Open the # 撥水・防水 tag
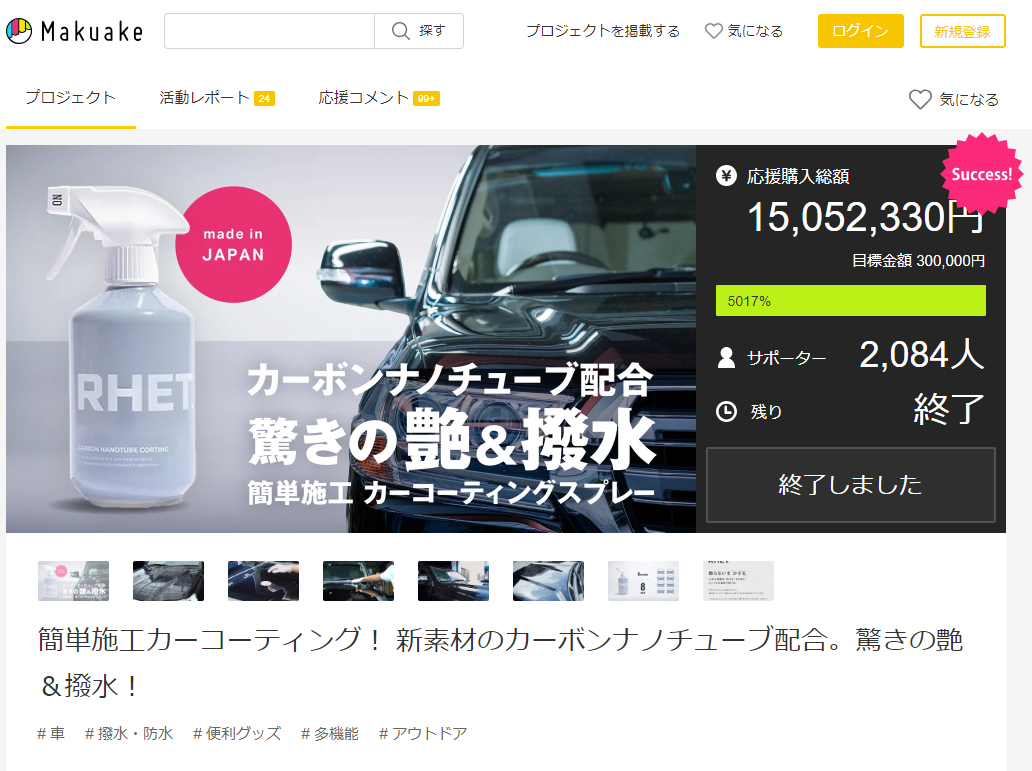The width and height of the screenshot is (1032, 771). tap(129, 733)
